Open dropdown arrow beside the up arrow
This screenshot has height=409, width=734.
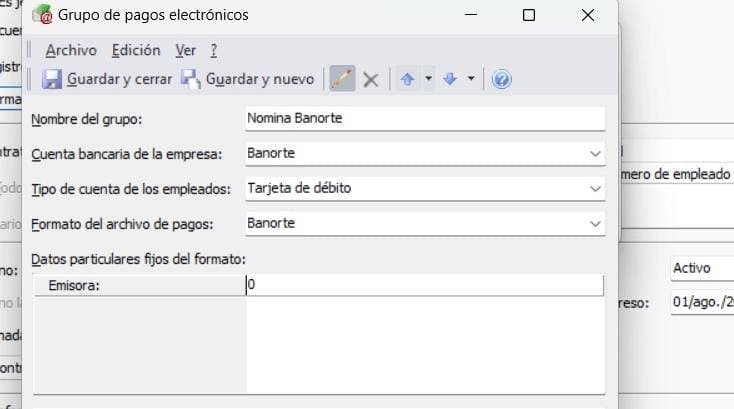[x=428, y=79]
